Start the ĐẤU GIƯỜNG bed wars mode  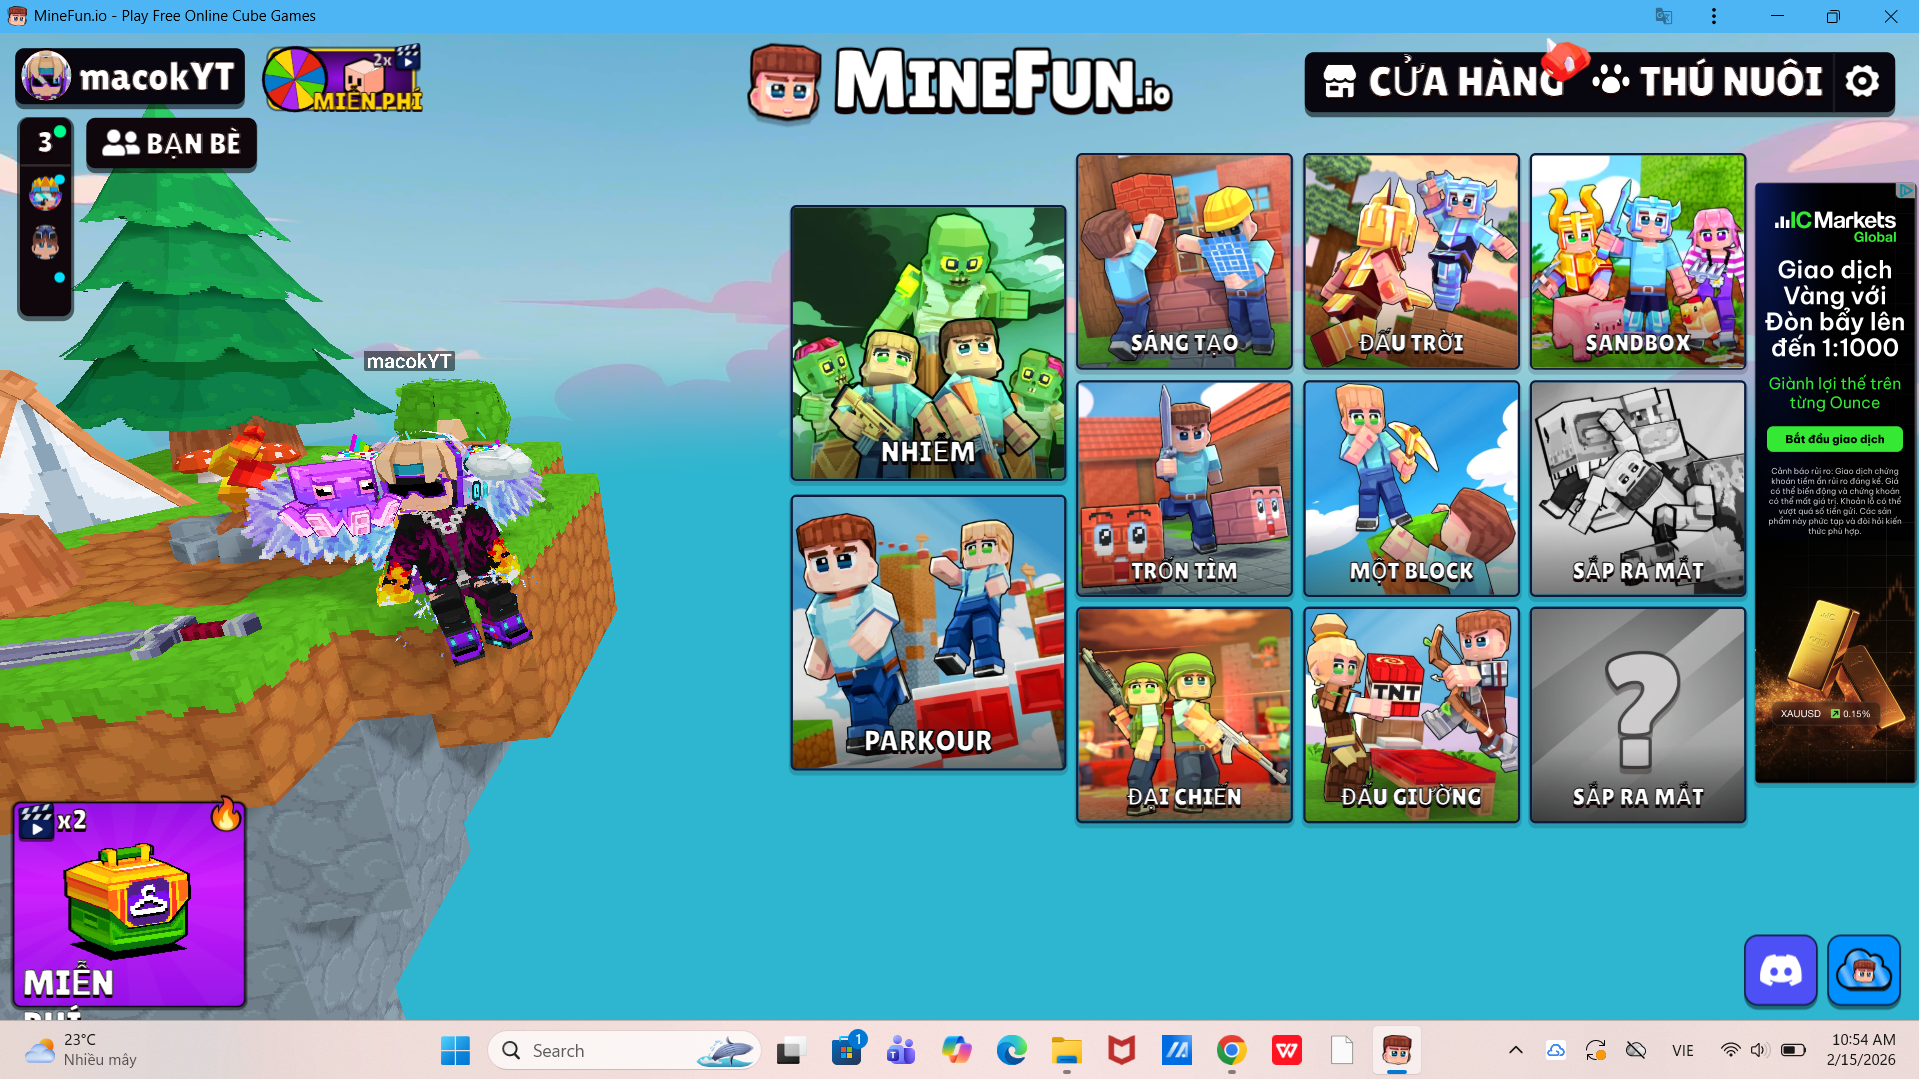1410,715
